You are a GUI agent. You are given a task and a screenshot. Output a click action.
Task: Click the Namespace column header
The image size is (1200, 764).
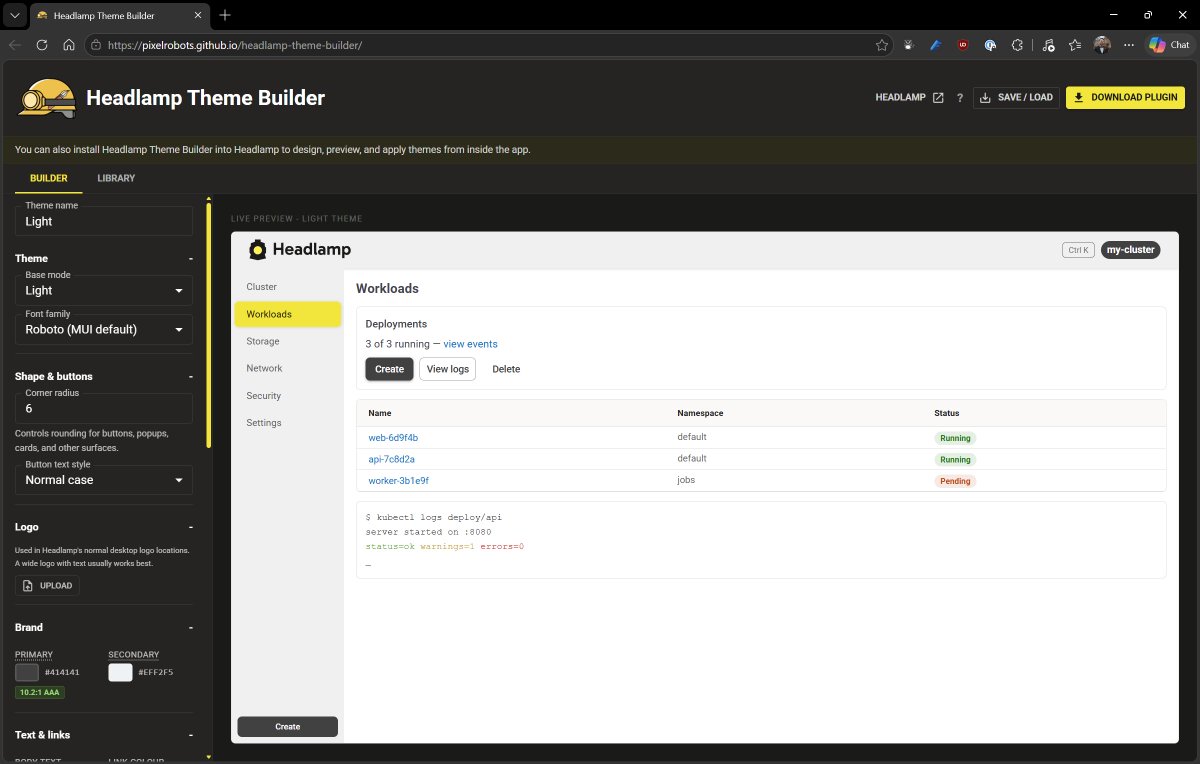click(700, 413)
